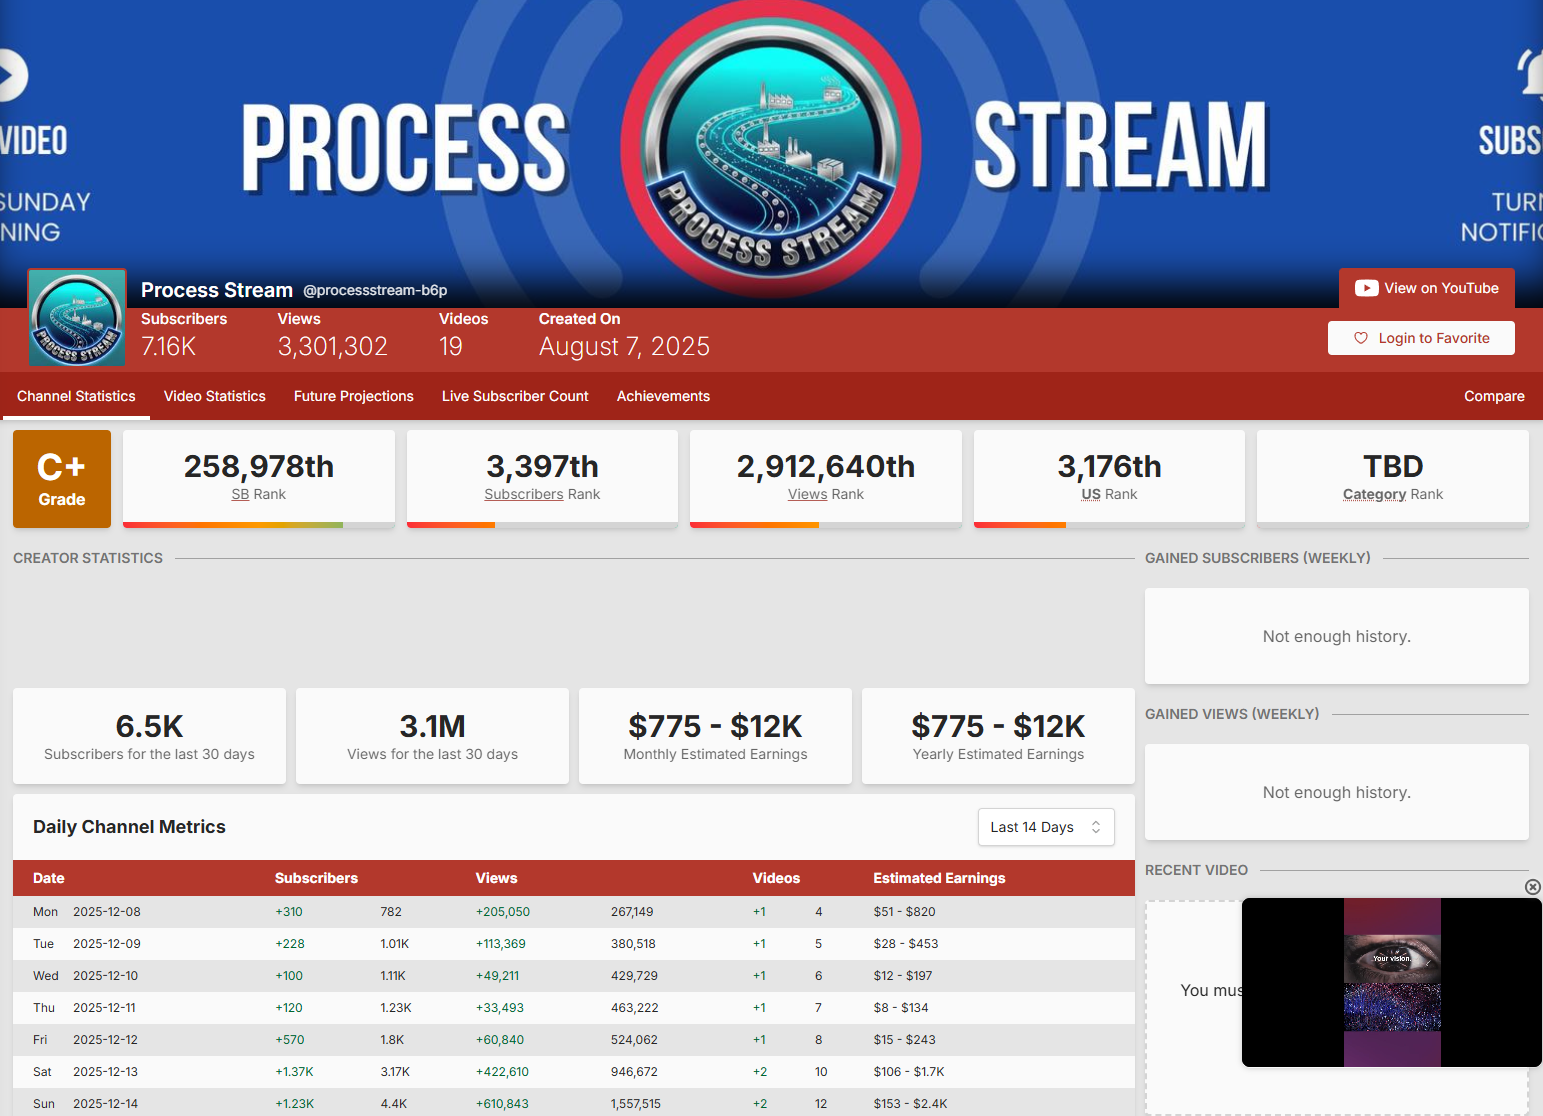Screen dimensions: 1543x1116
Task: Click the Subscribers Rank link
Action: (x=524, y=494)
